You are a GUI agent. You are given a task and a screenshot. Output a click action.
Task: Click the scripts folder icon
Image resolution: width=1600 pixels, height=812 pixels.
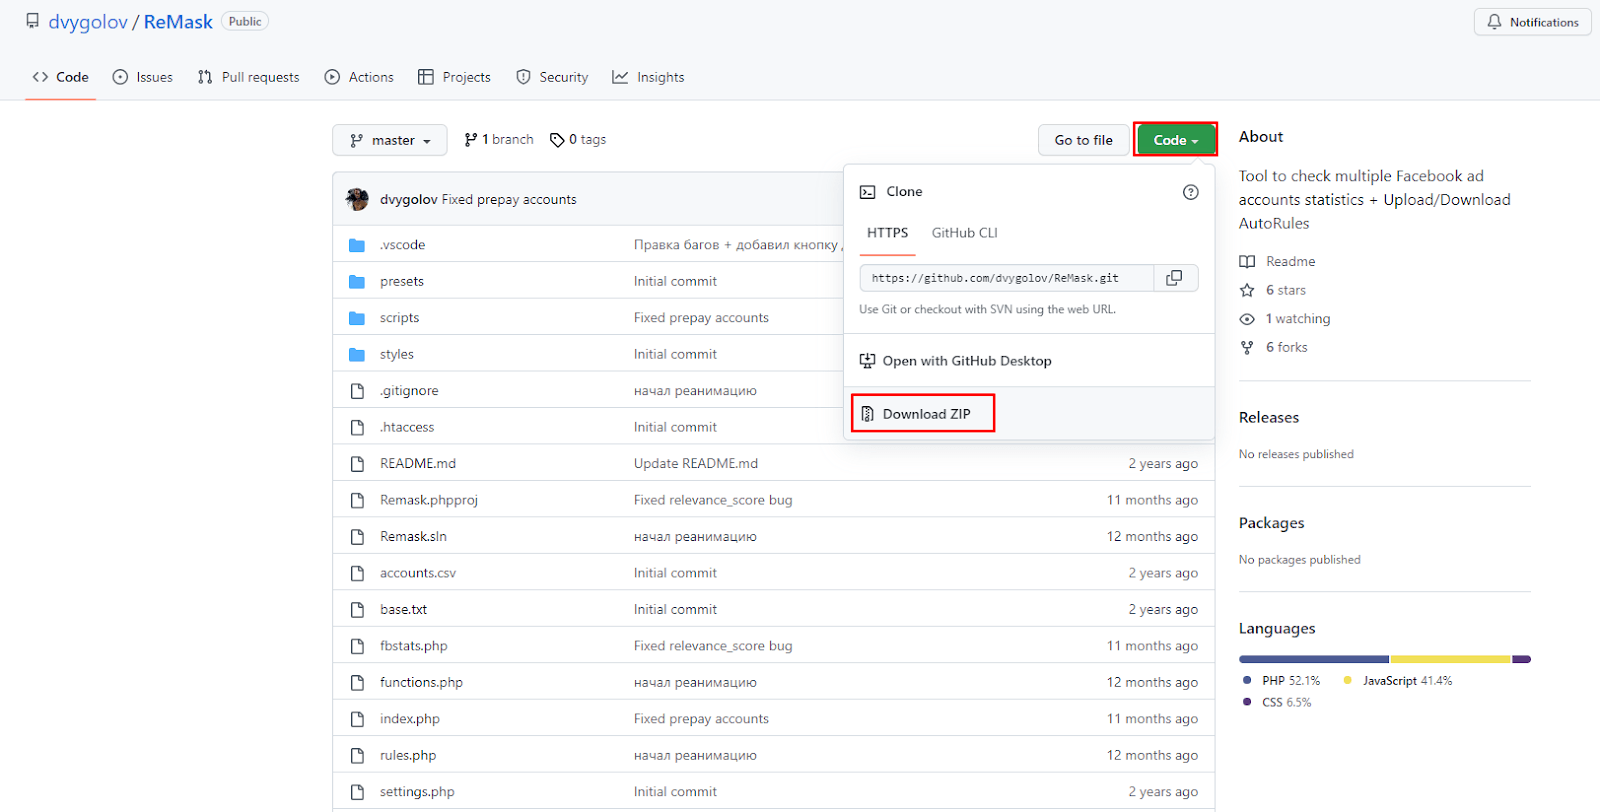357,318
